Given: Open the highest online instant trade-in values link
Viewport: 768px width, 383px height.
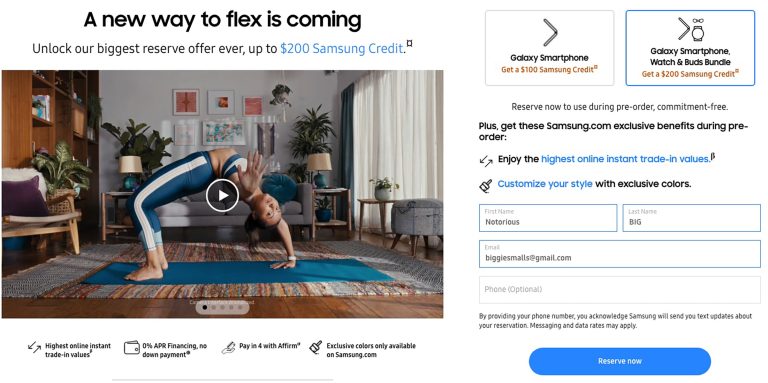Looking at the screenshot, I should [x=625, y=159].
